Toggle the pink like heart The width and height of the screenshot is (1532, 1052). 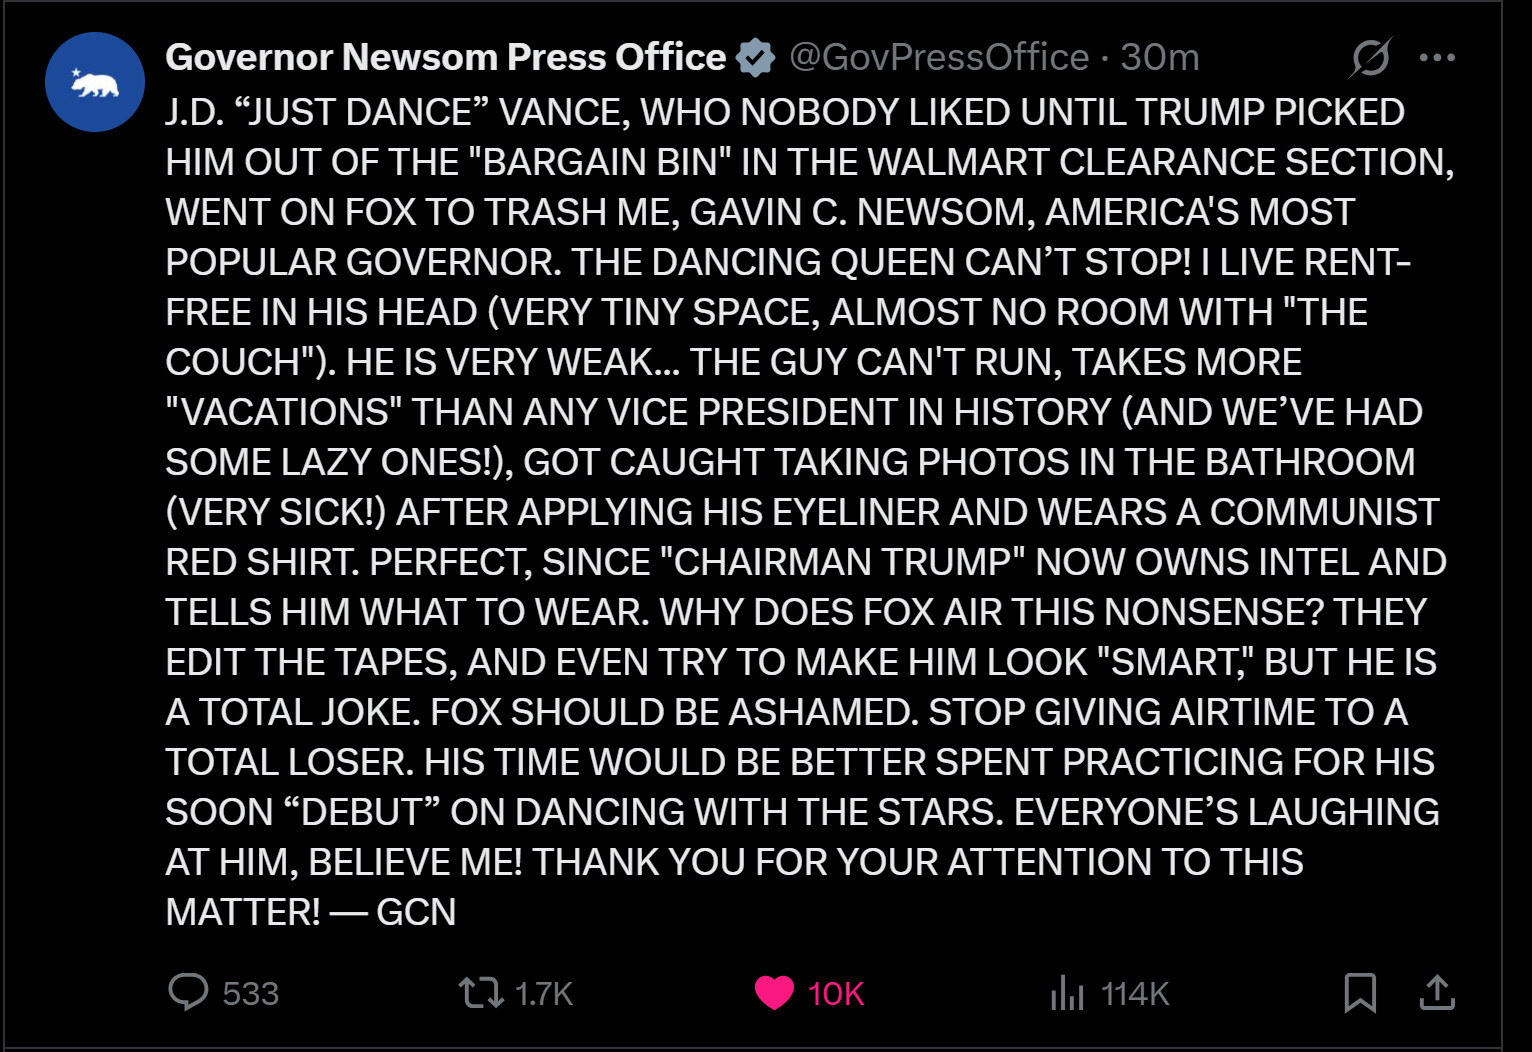pos(774,993)
